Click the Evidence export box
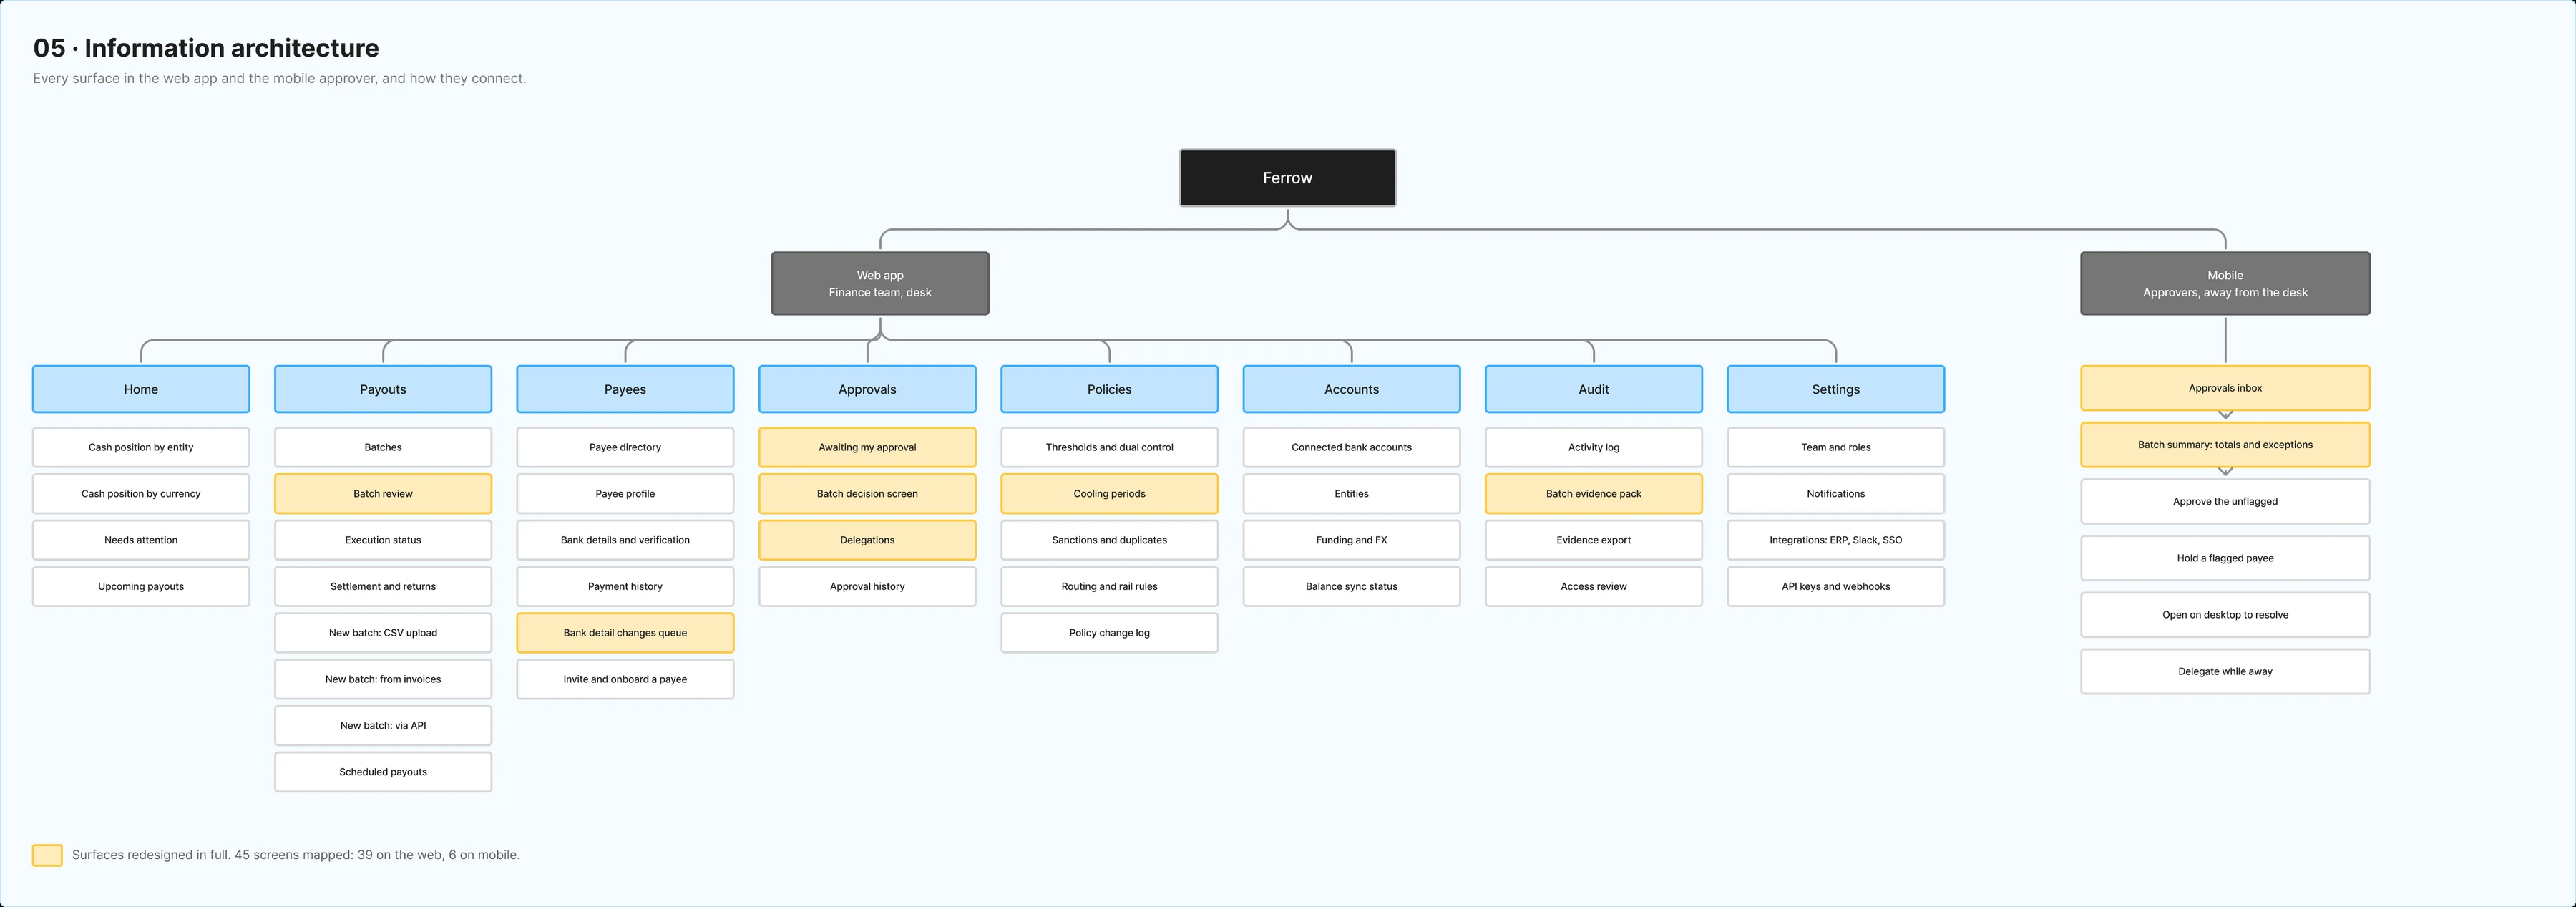The image size is (2576, 907). click(x=1593, y=540)
